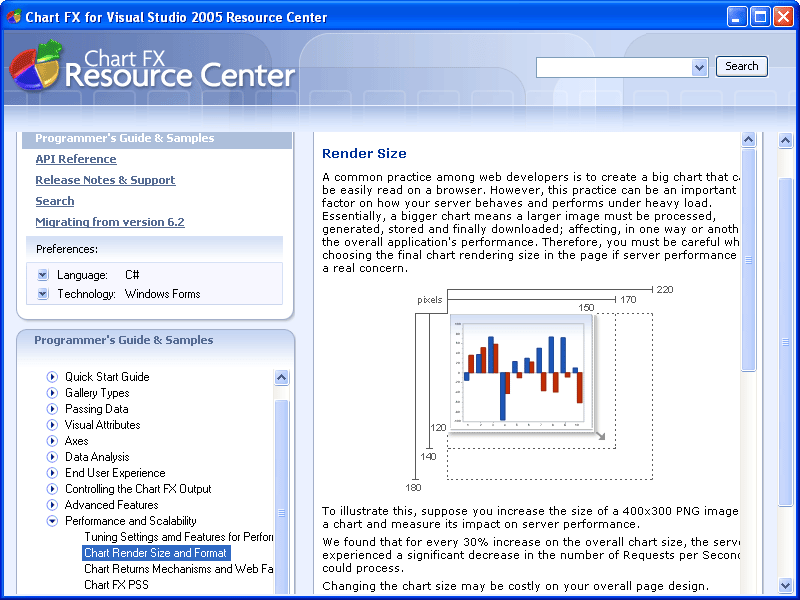This screenshot has width=800, height=600.
Task: Open Release Notes & Support link
Action: click(106, 180)
